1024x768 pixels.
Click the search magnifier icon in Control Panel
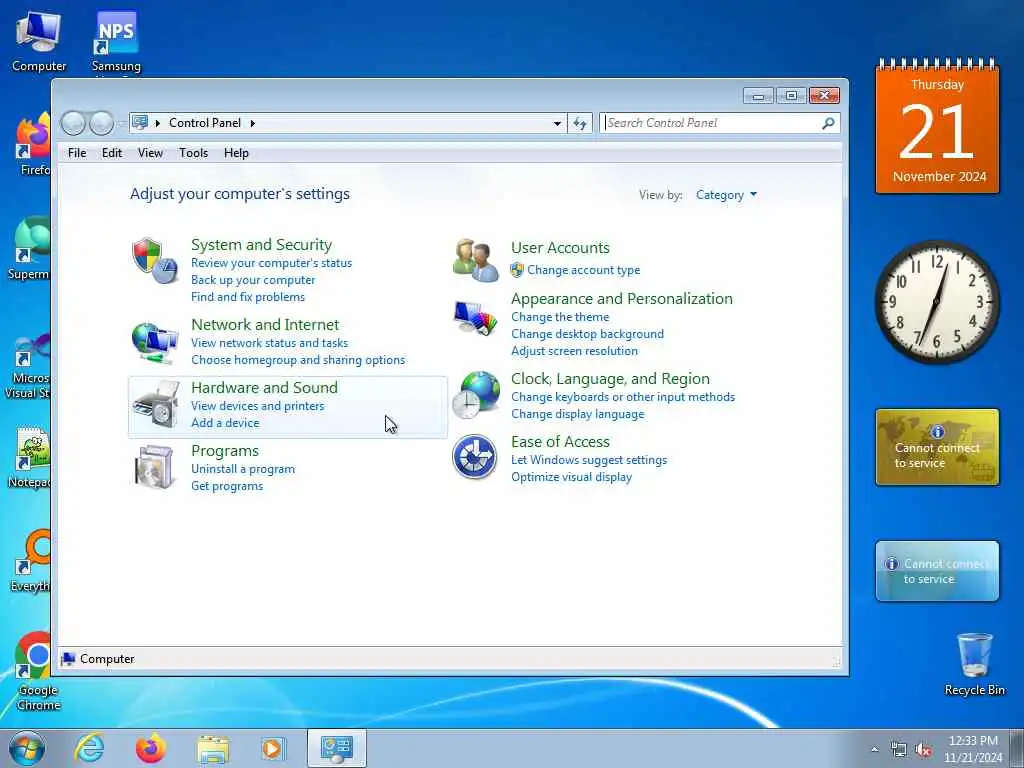[x=828, y=123]
